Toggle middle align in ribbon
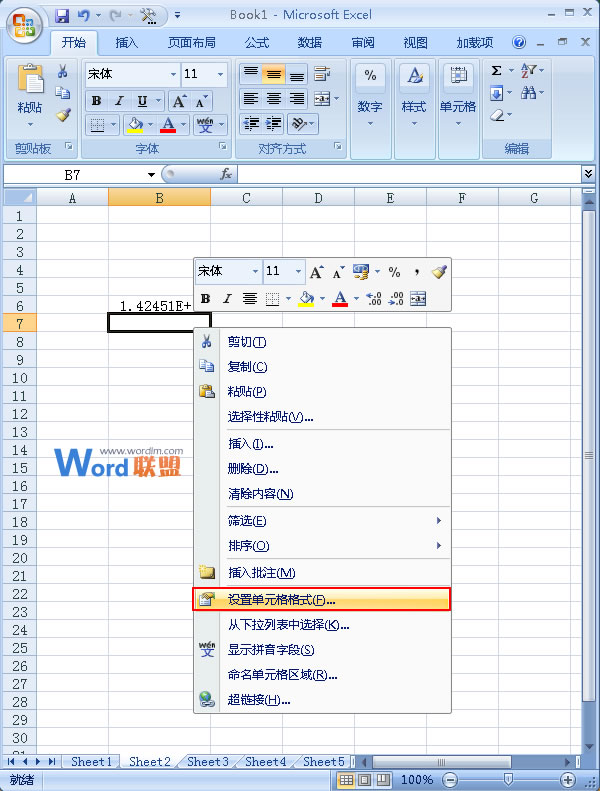The width and height of the screenshot is (600, 791). click(274, 74)
